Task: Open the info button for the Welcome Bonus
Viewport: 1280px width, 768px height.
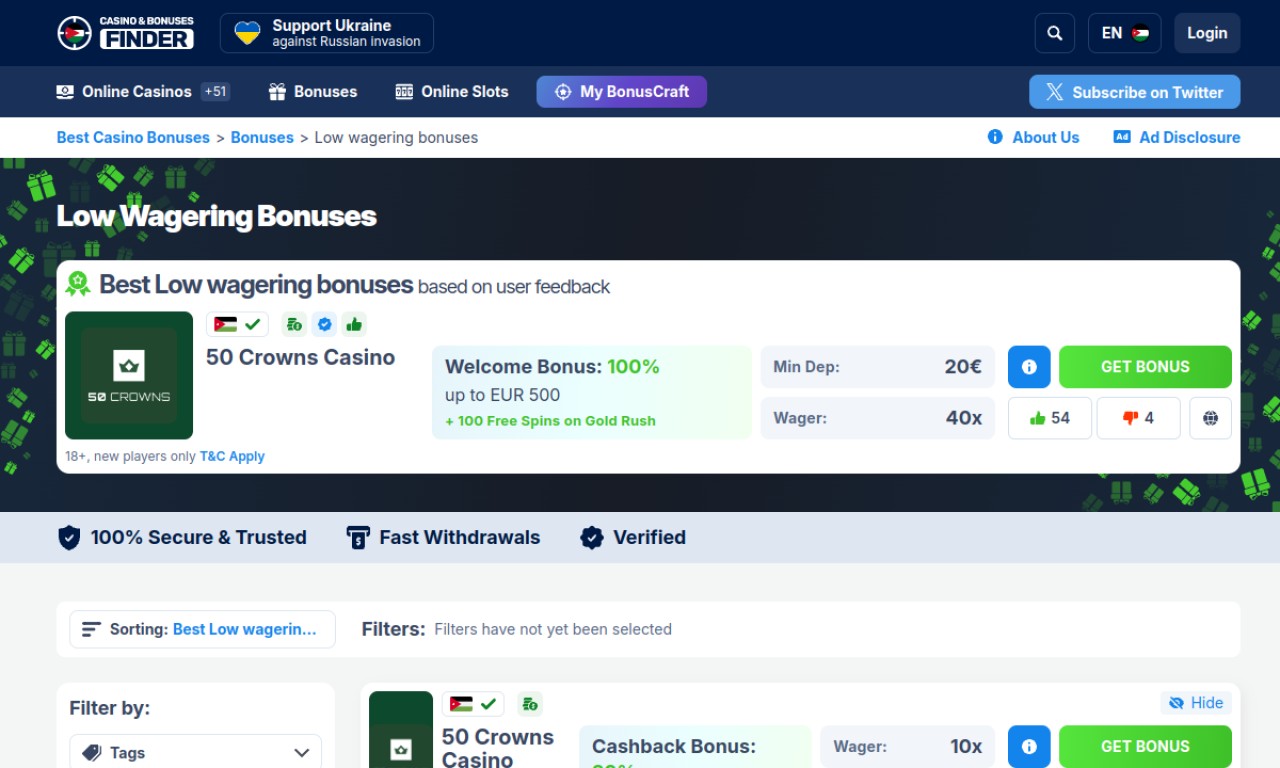Action: [x=1029, y=367]
